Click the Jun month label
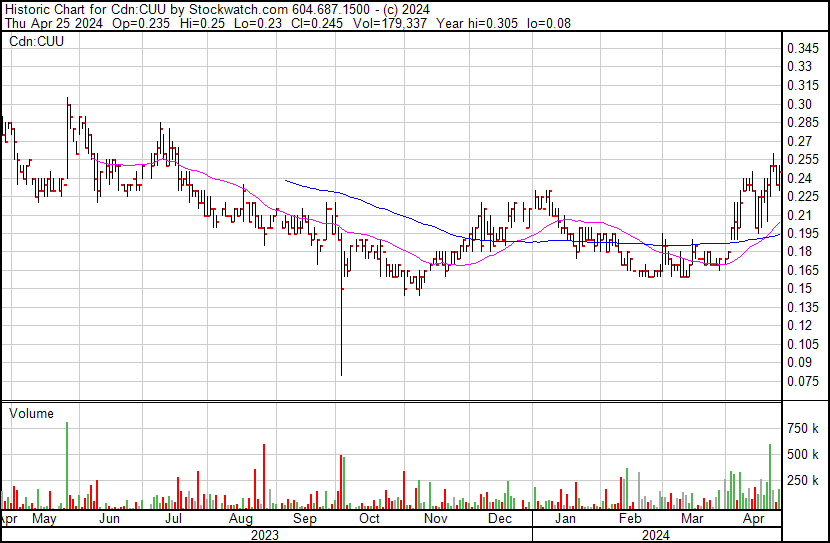The image size is (830, 543). (110, 519)
